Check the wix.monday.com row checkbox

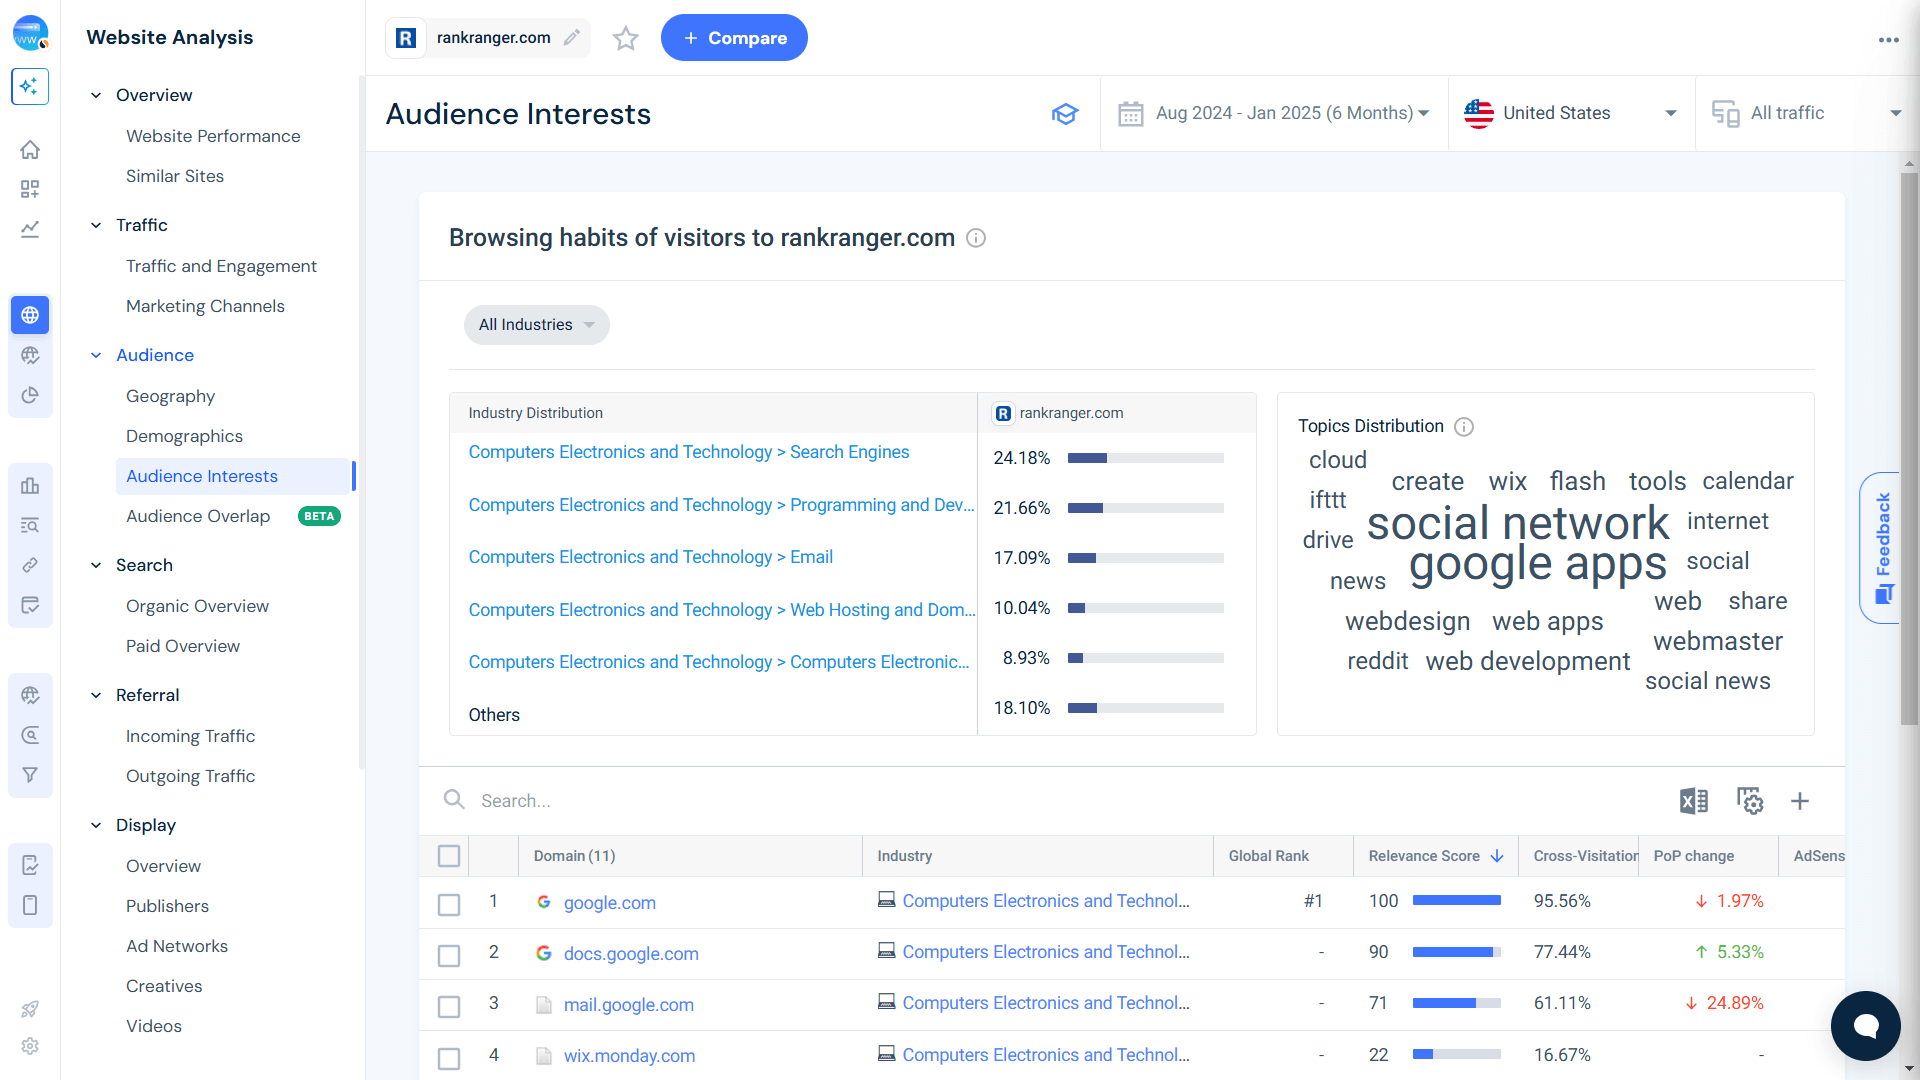[449, 1058]
